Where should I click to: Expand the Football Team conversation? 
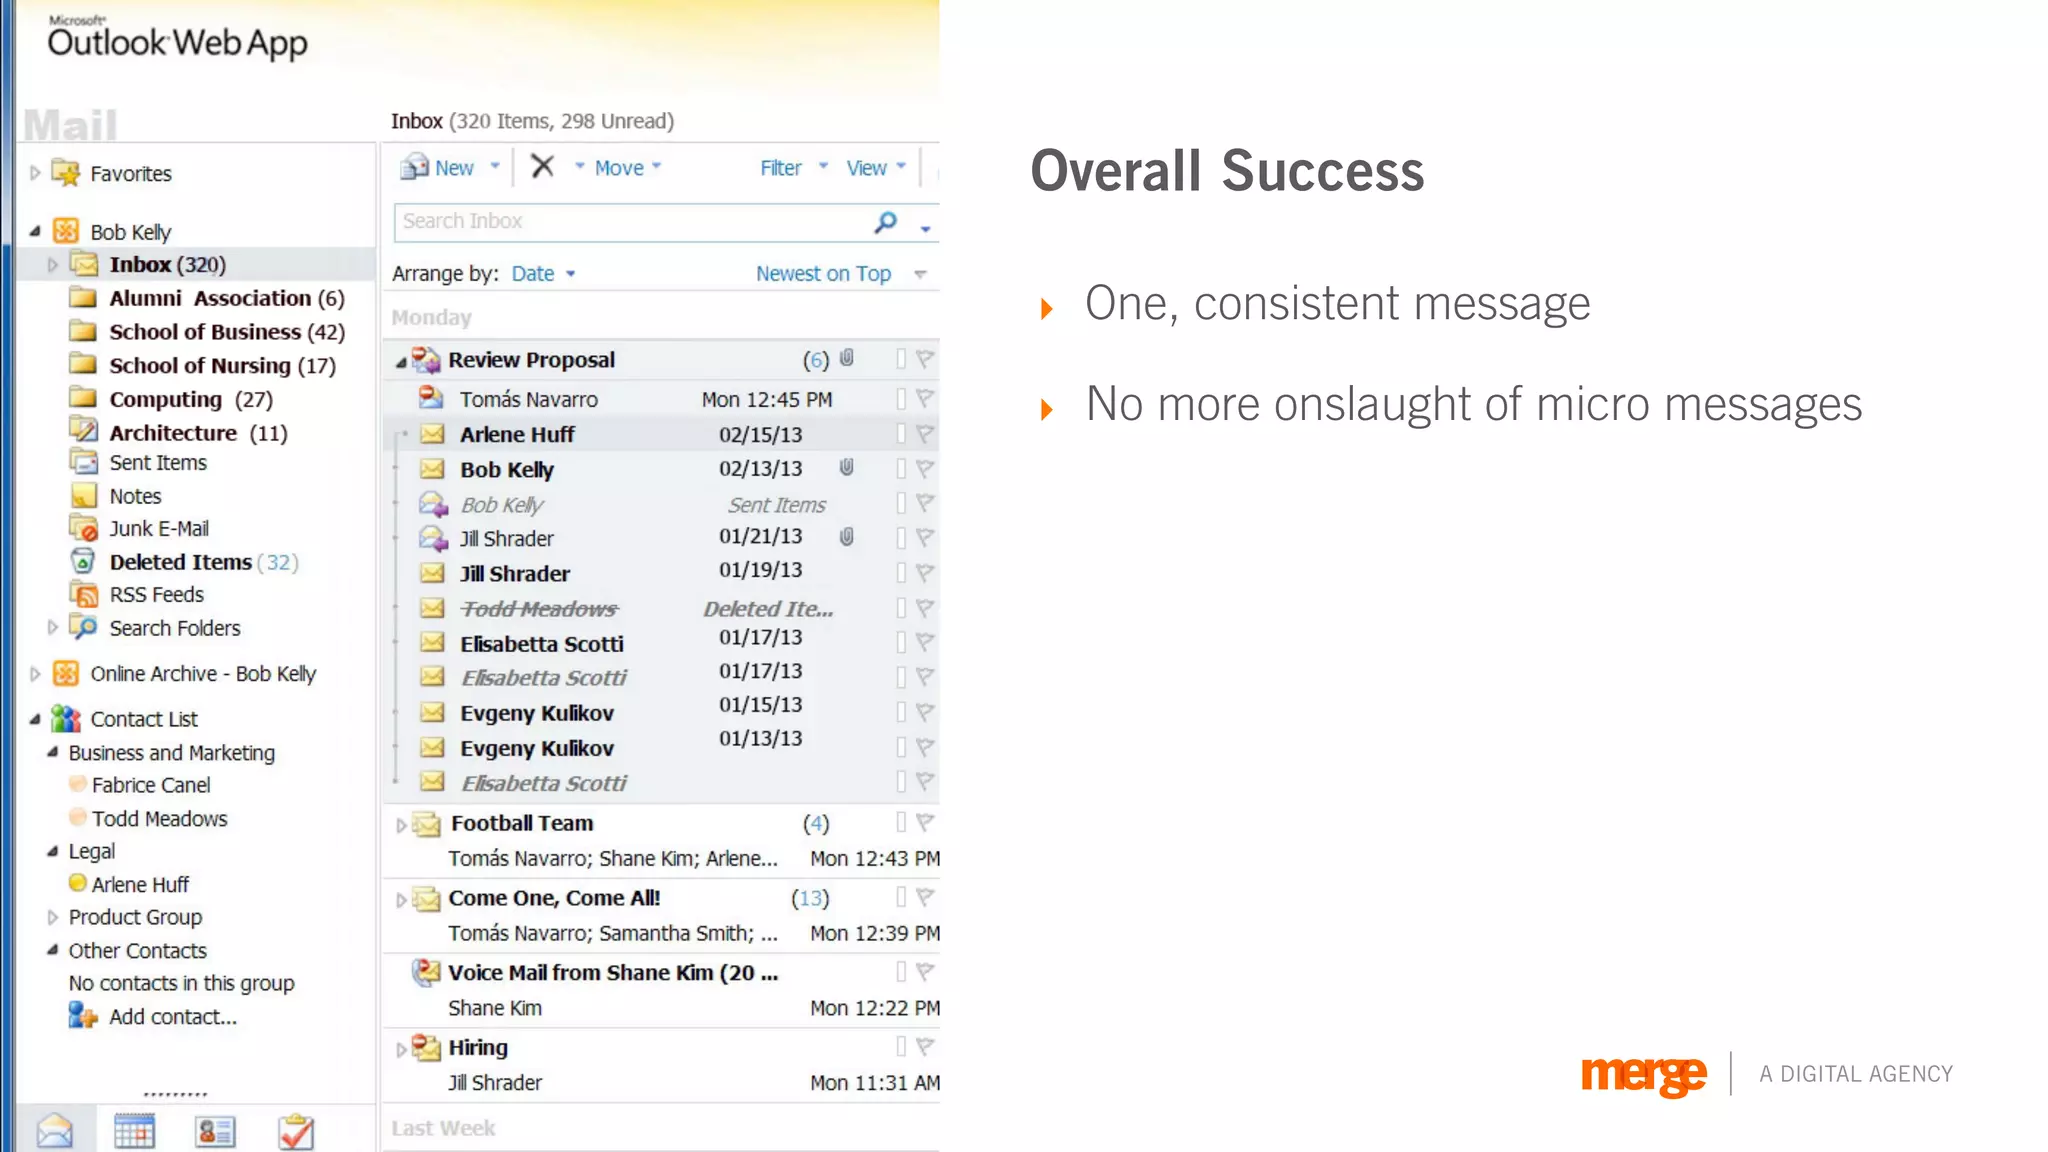tap(401, 825)
